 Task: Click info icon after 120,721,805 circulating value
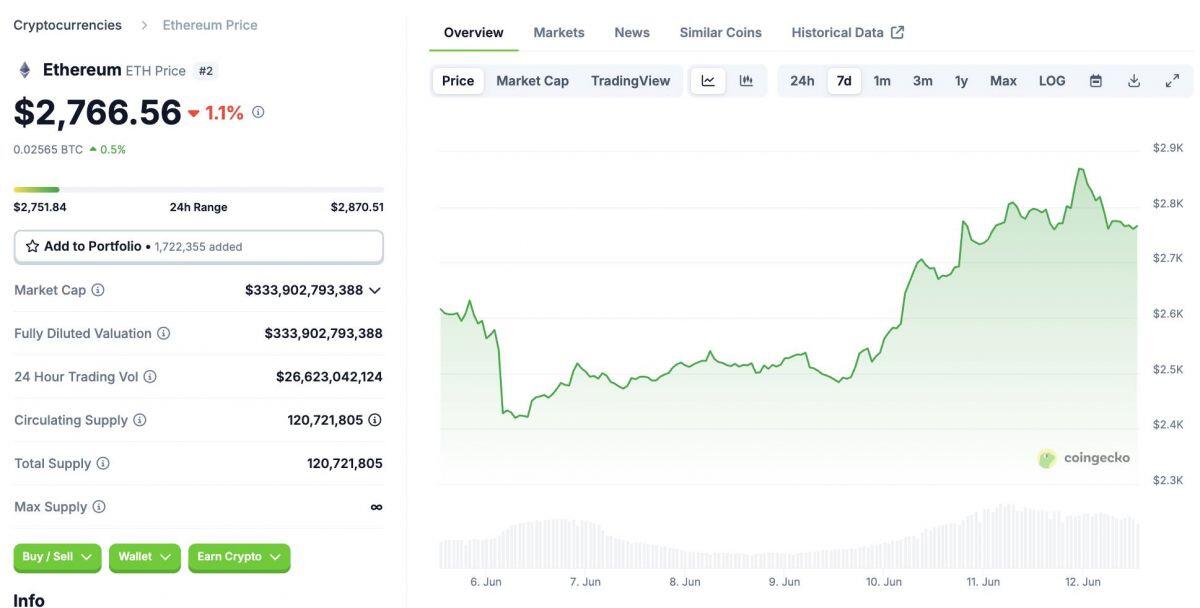pyautogui.click(x=375, y=420)
